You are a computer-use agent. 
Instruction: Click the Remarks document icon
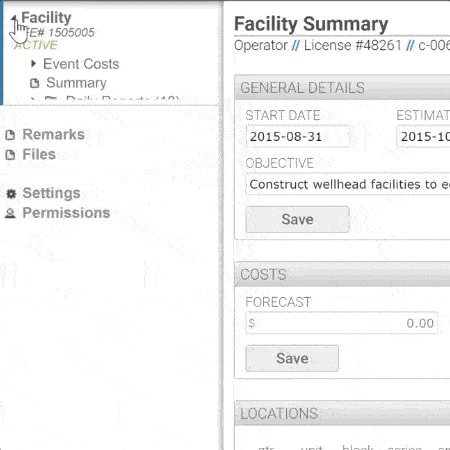[x=10, y=135]
